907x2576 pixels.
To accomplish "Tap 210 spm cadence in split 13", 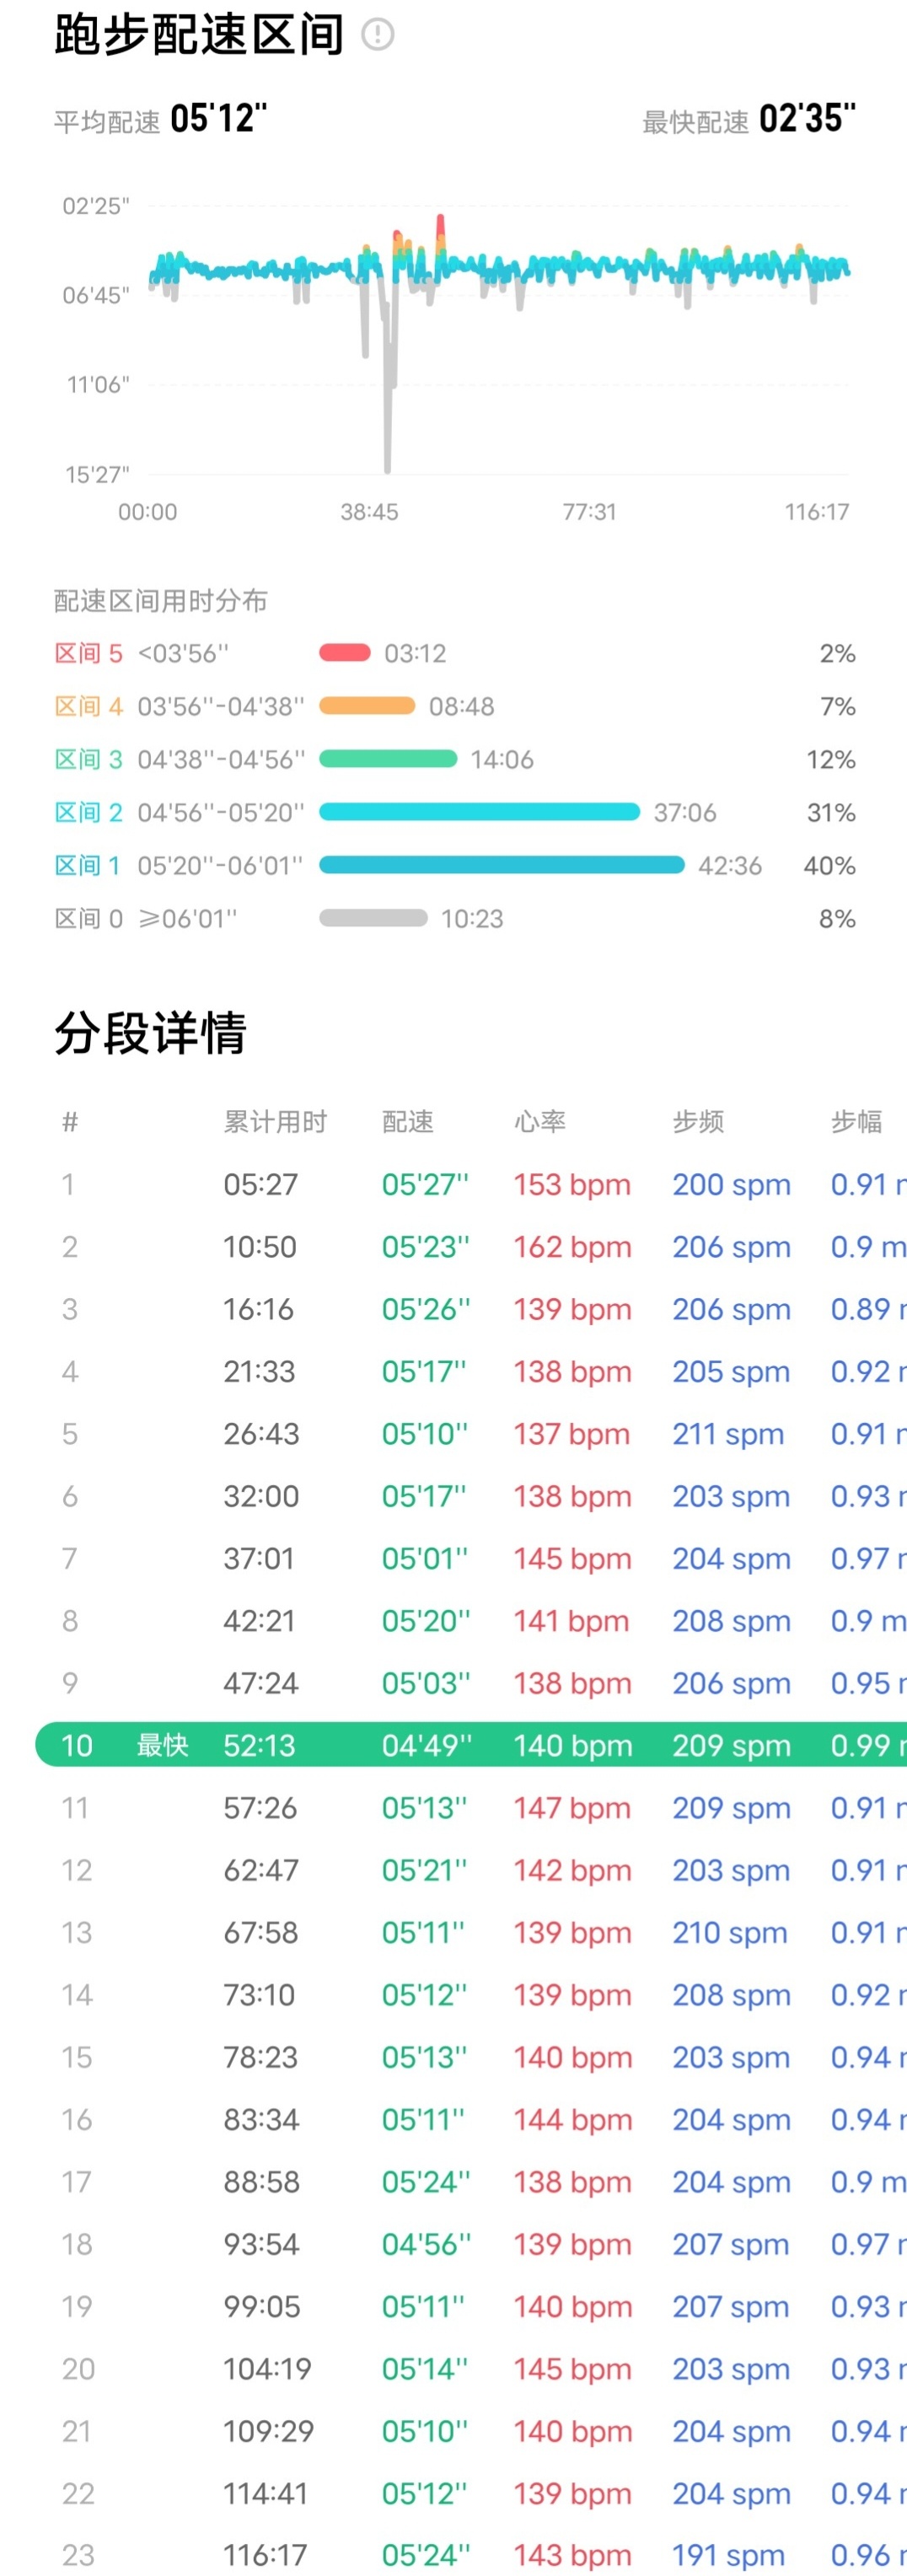I will point(730,1932).
